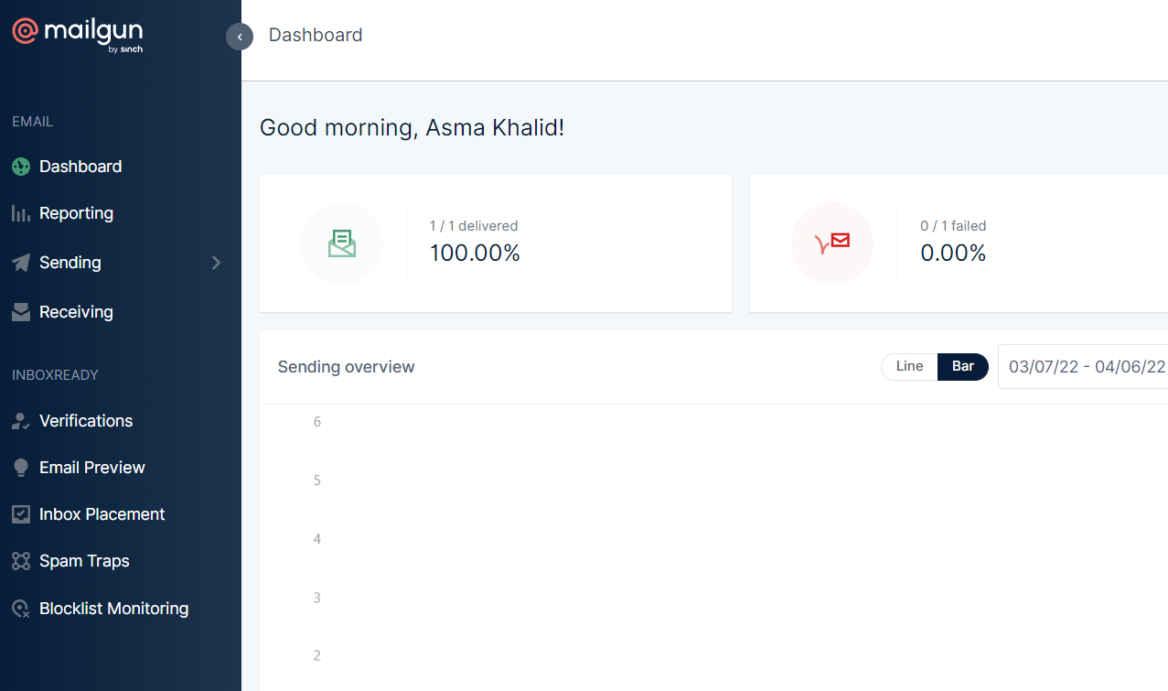1168x691 pixels.
Task: Expand the Sending submenu arrow
Action: point(216,263)
